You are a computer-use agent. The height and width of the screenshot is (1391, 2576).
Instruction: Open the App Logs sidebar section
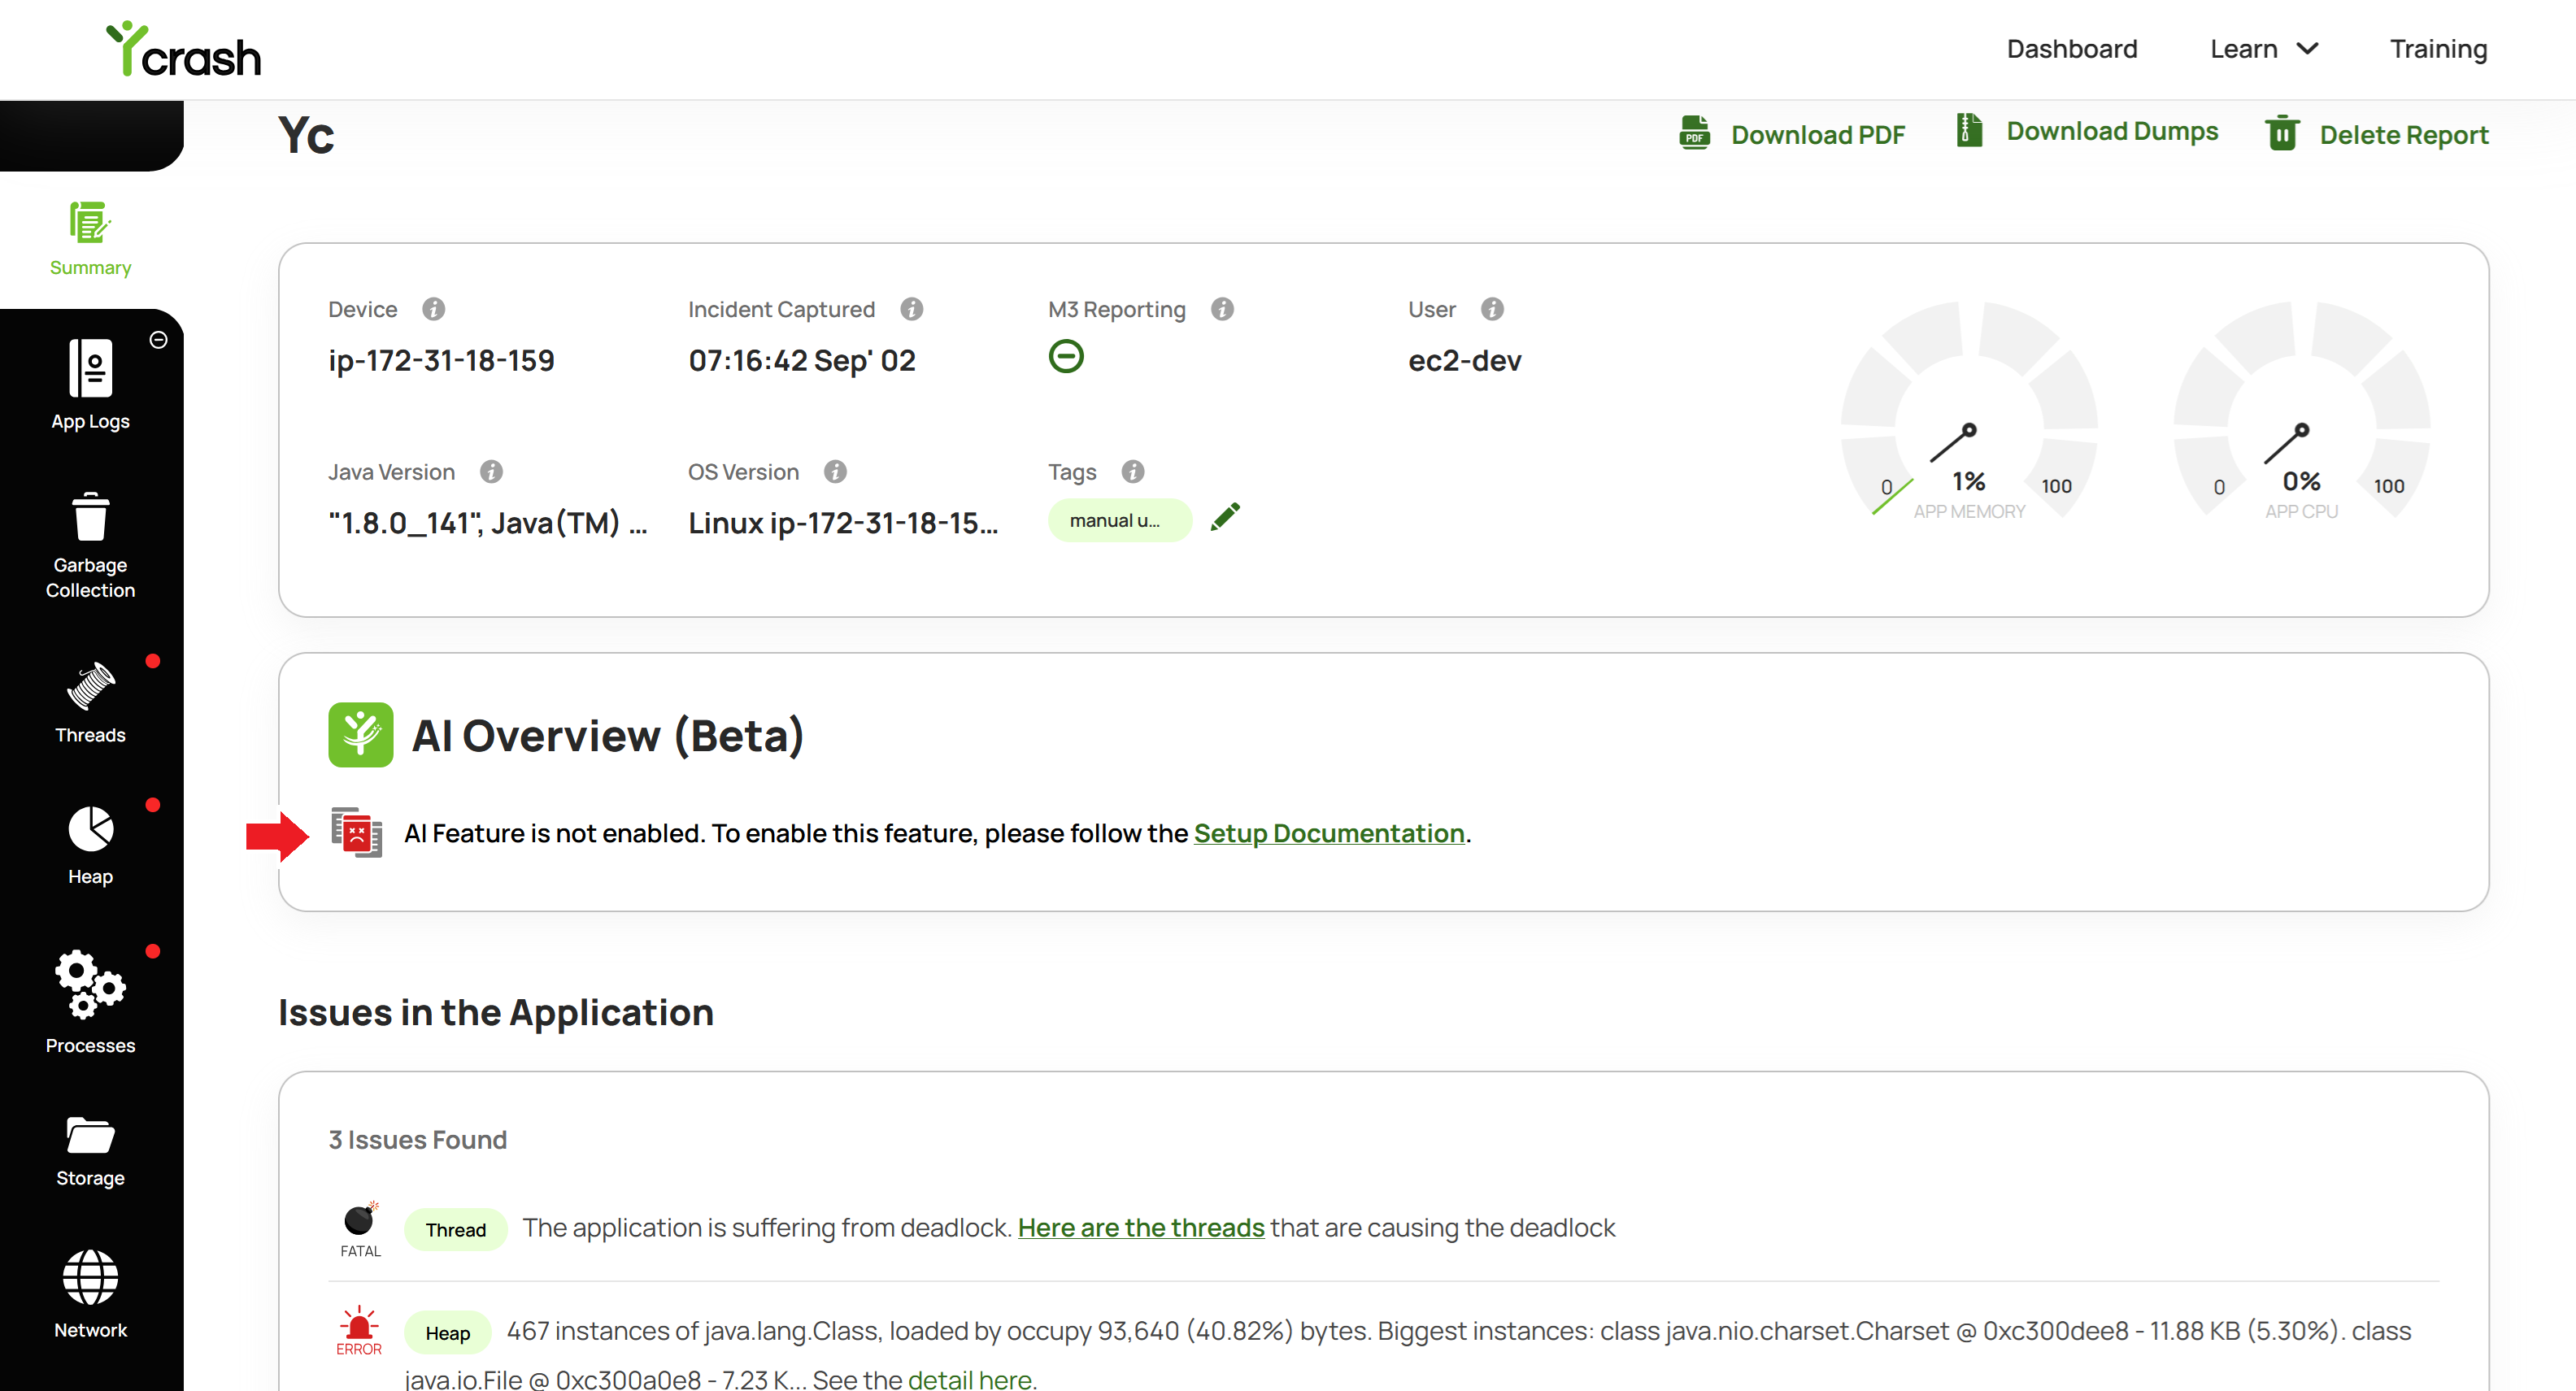(90, 385)
